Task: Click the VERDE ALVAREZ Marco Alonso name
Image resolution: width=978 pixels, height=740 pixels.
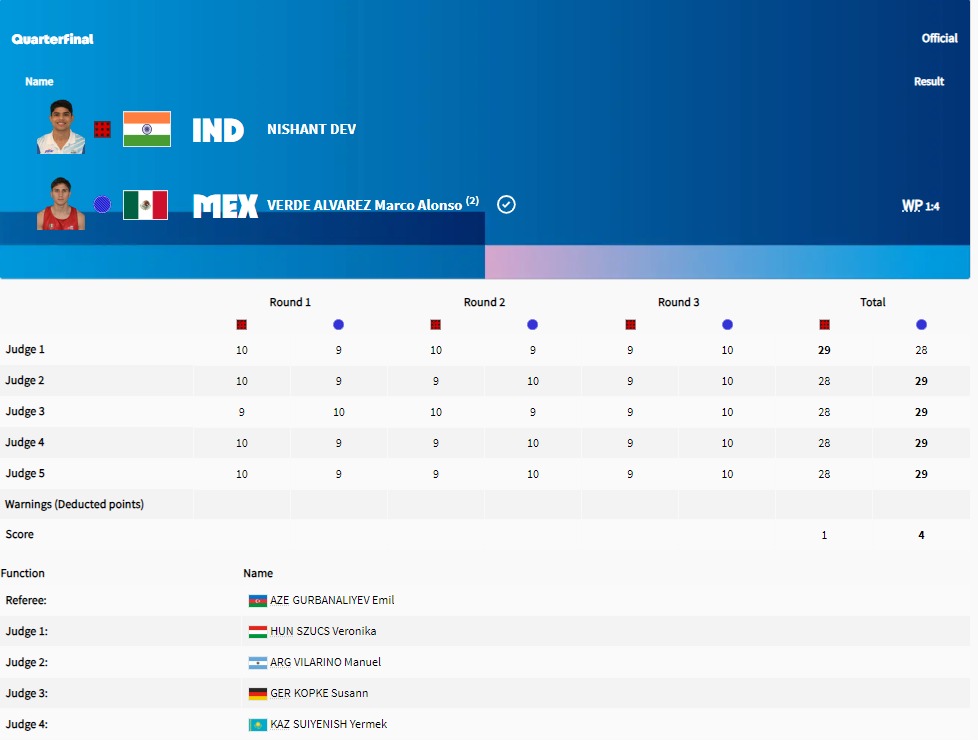Action: (365, 205)
